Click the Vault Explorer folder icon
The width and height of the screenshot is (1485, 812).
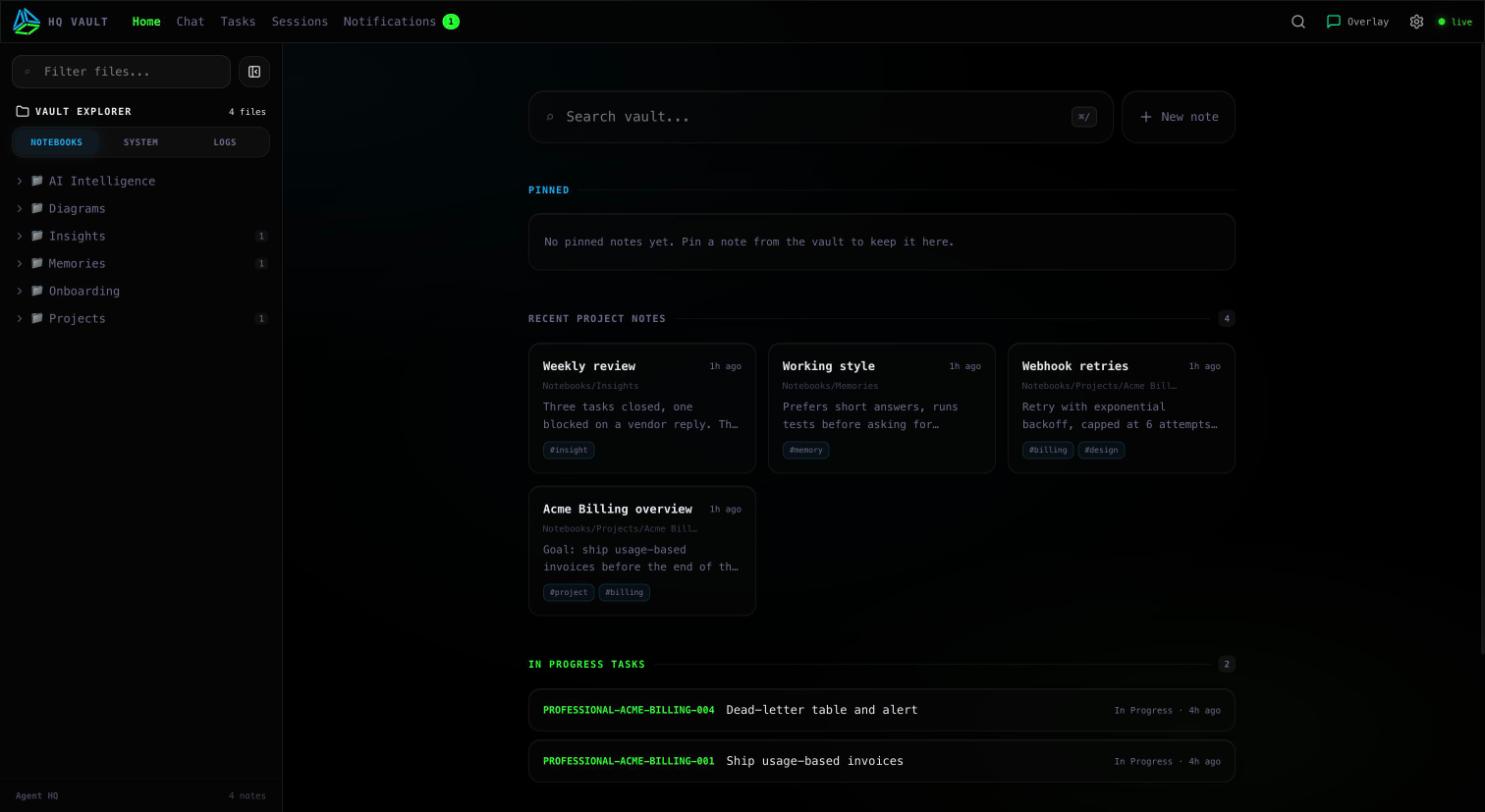point(22,111)
